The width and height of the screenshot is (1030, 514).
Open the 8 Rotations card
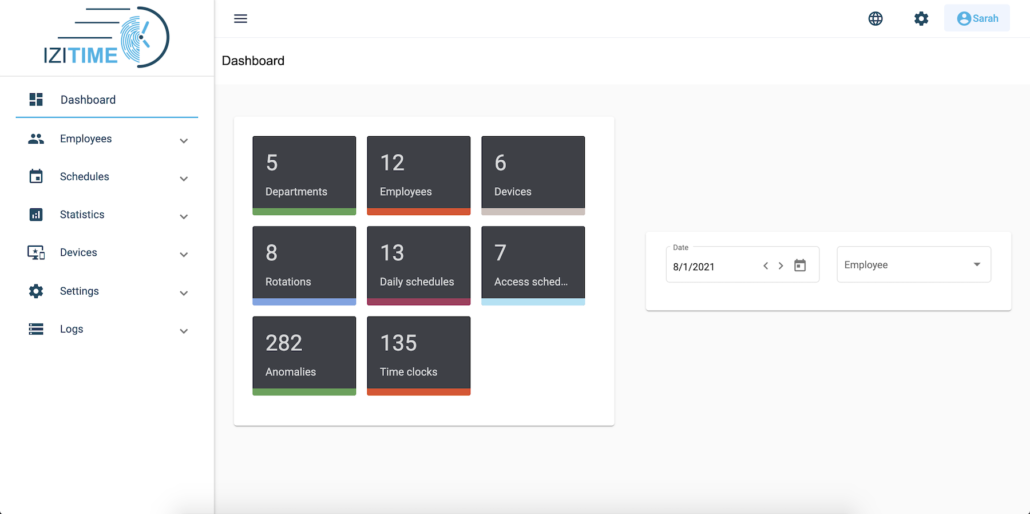[x=304, y=266]
